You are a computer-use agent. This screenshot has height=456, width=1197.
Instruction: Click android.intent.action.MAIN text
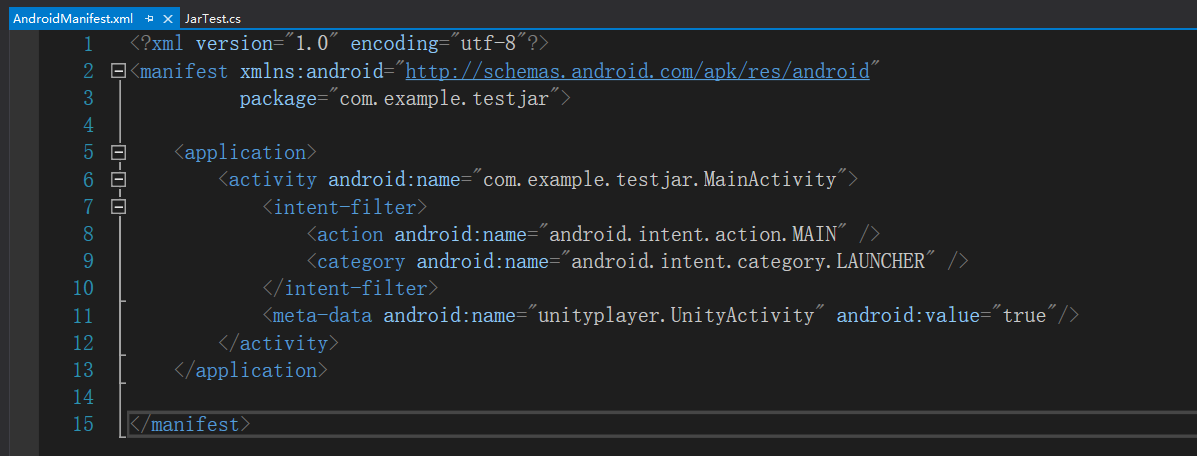[693, 234]
